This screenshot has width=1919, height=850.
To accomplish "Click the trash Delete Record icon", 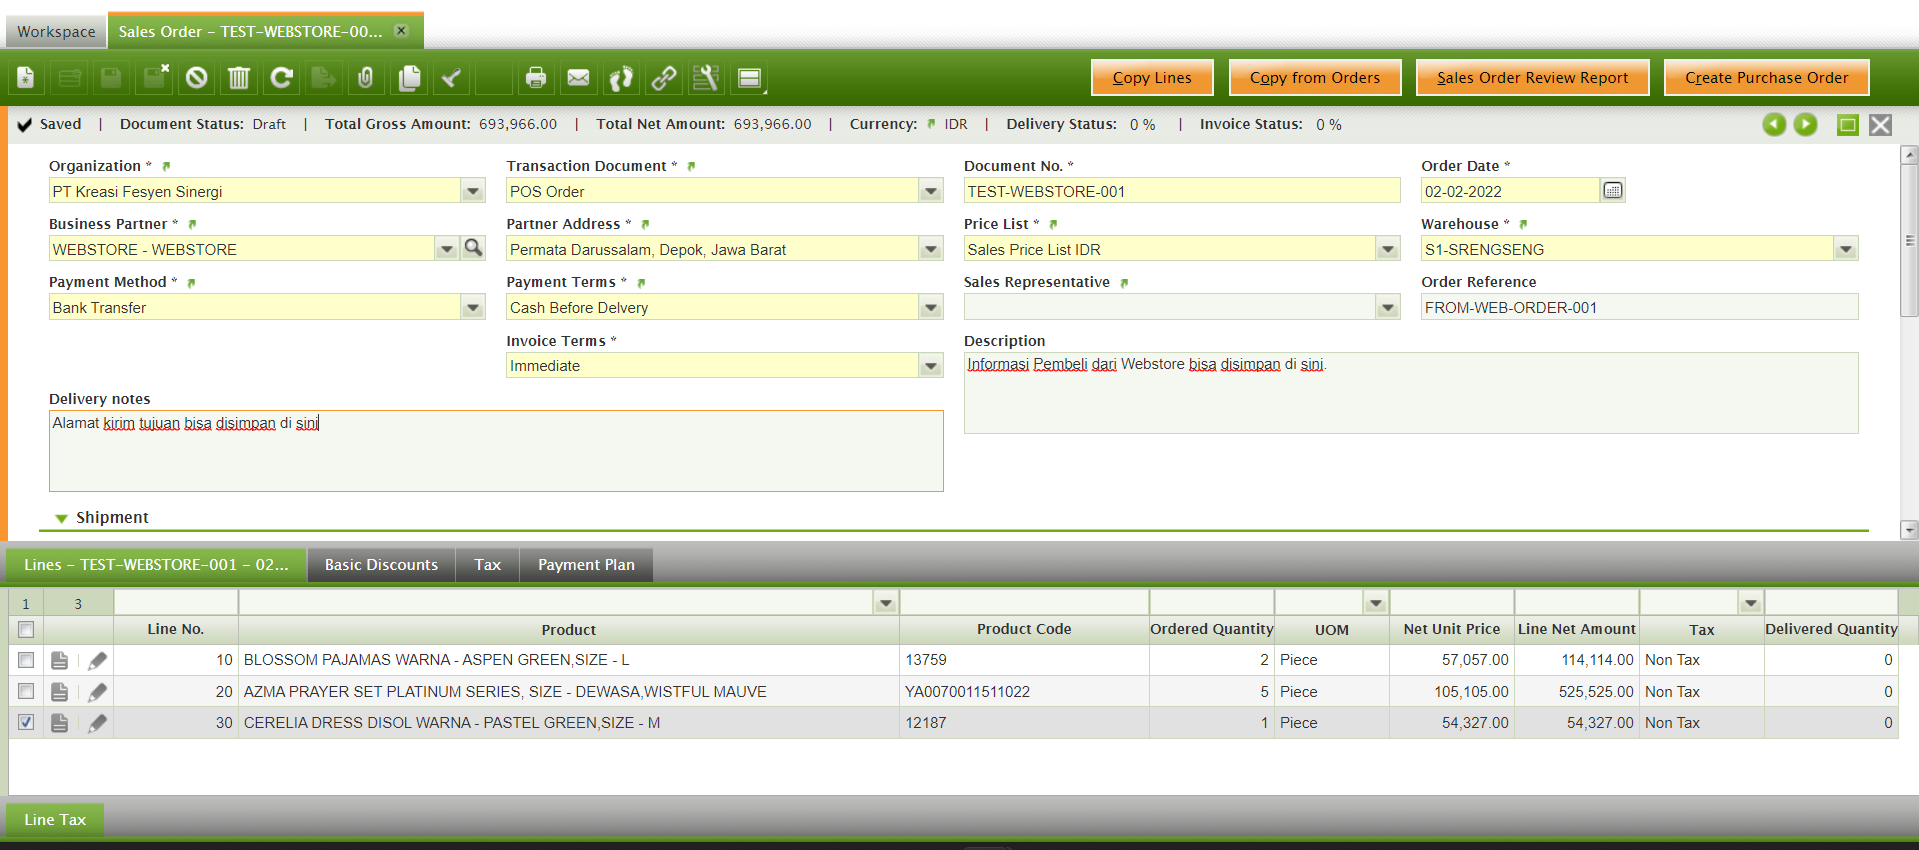I will point(239,78).
